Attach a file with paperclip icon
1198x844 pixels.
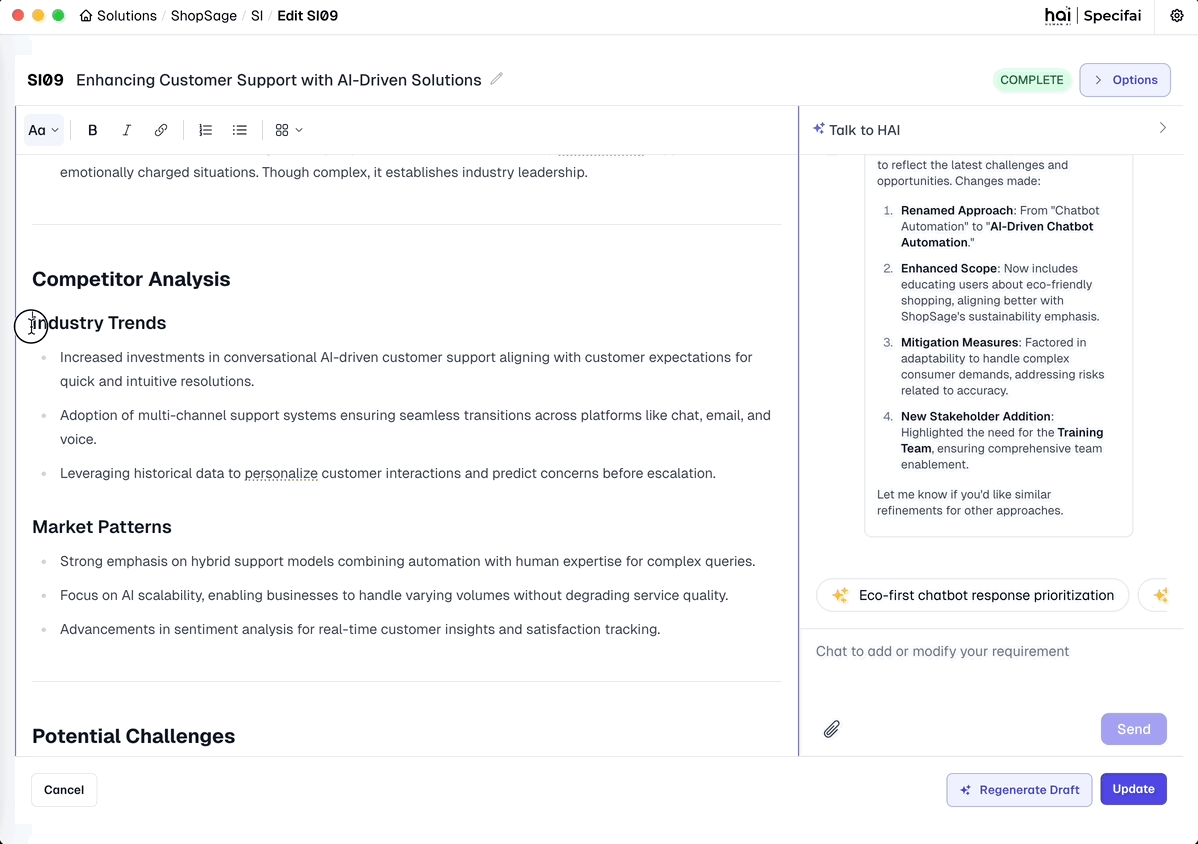click(831, 729)
